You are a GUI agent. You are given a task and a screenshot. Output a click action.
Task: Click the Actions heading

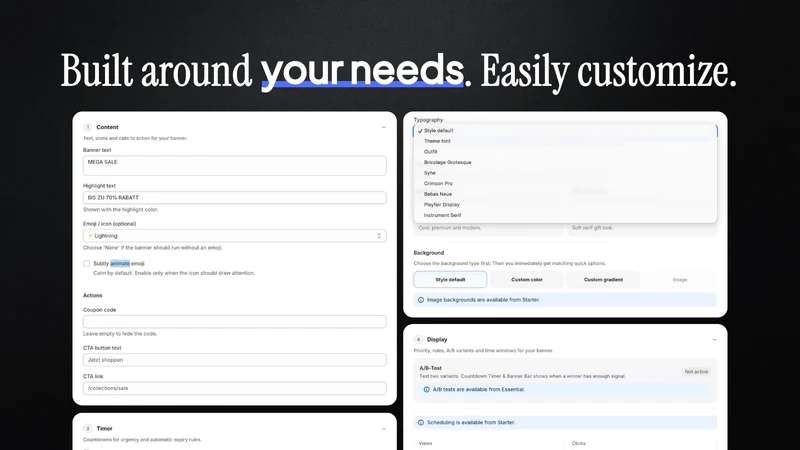click(x=92, y=295)
